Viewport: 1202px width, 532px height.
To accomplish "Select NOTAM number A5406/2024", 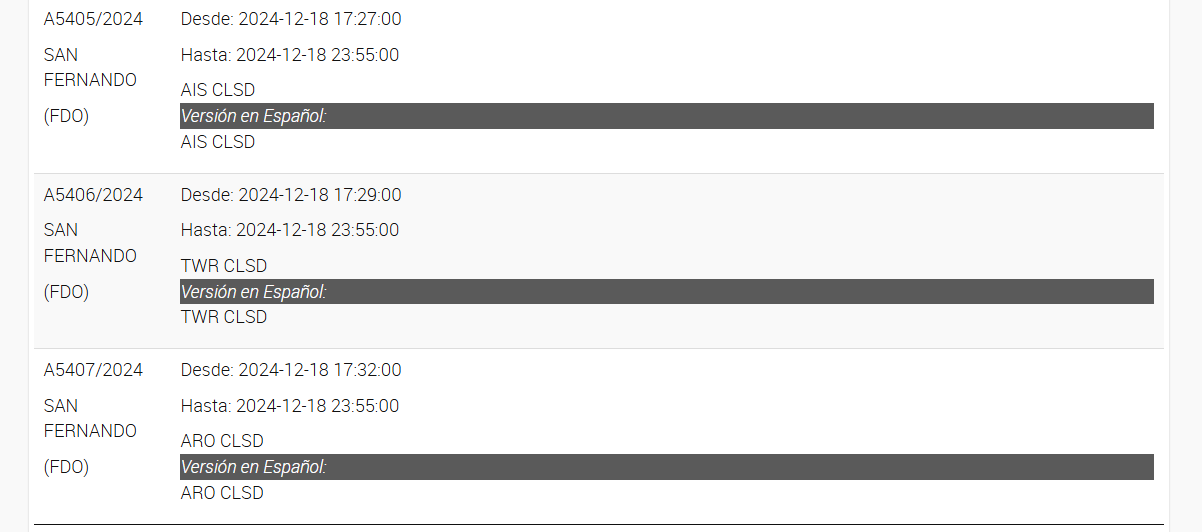I will 93,194.
